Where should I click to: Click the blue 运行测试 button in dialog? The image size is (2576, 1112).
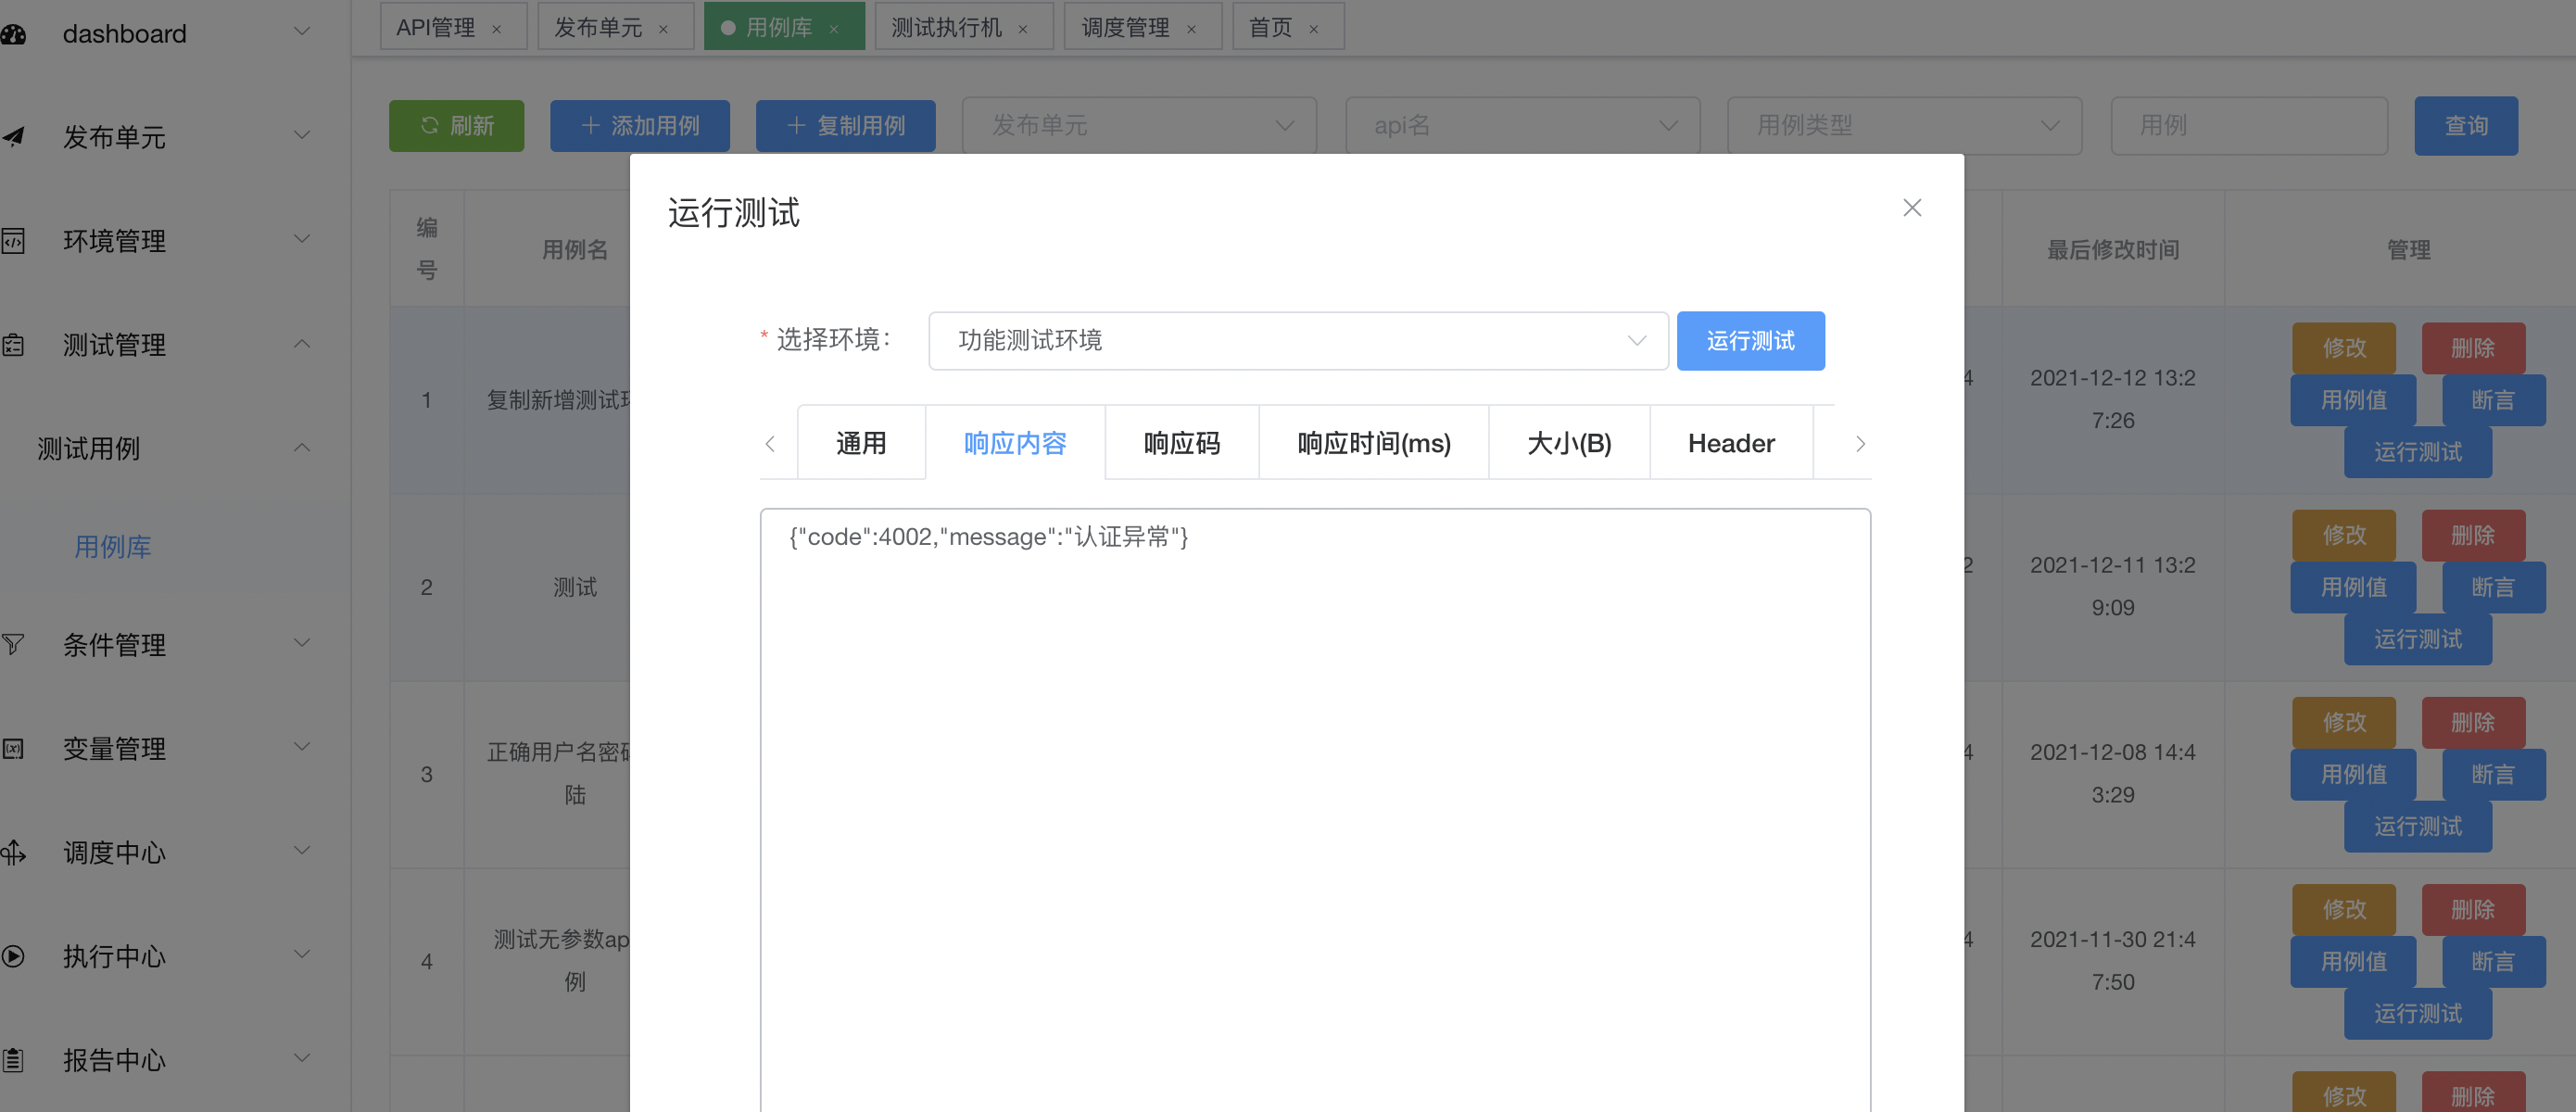(x=1750, y=341)
